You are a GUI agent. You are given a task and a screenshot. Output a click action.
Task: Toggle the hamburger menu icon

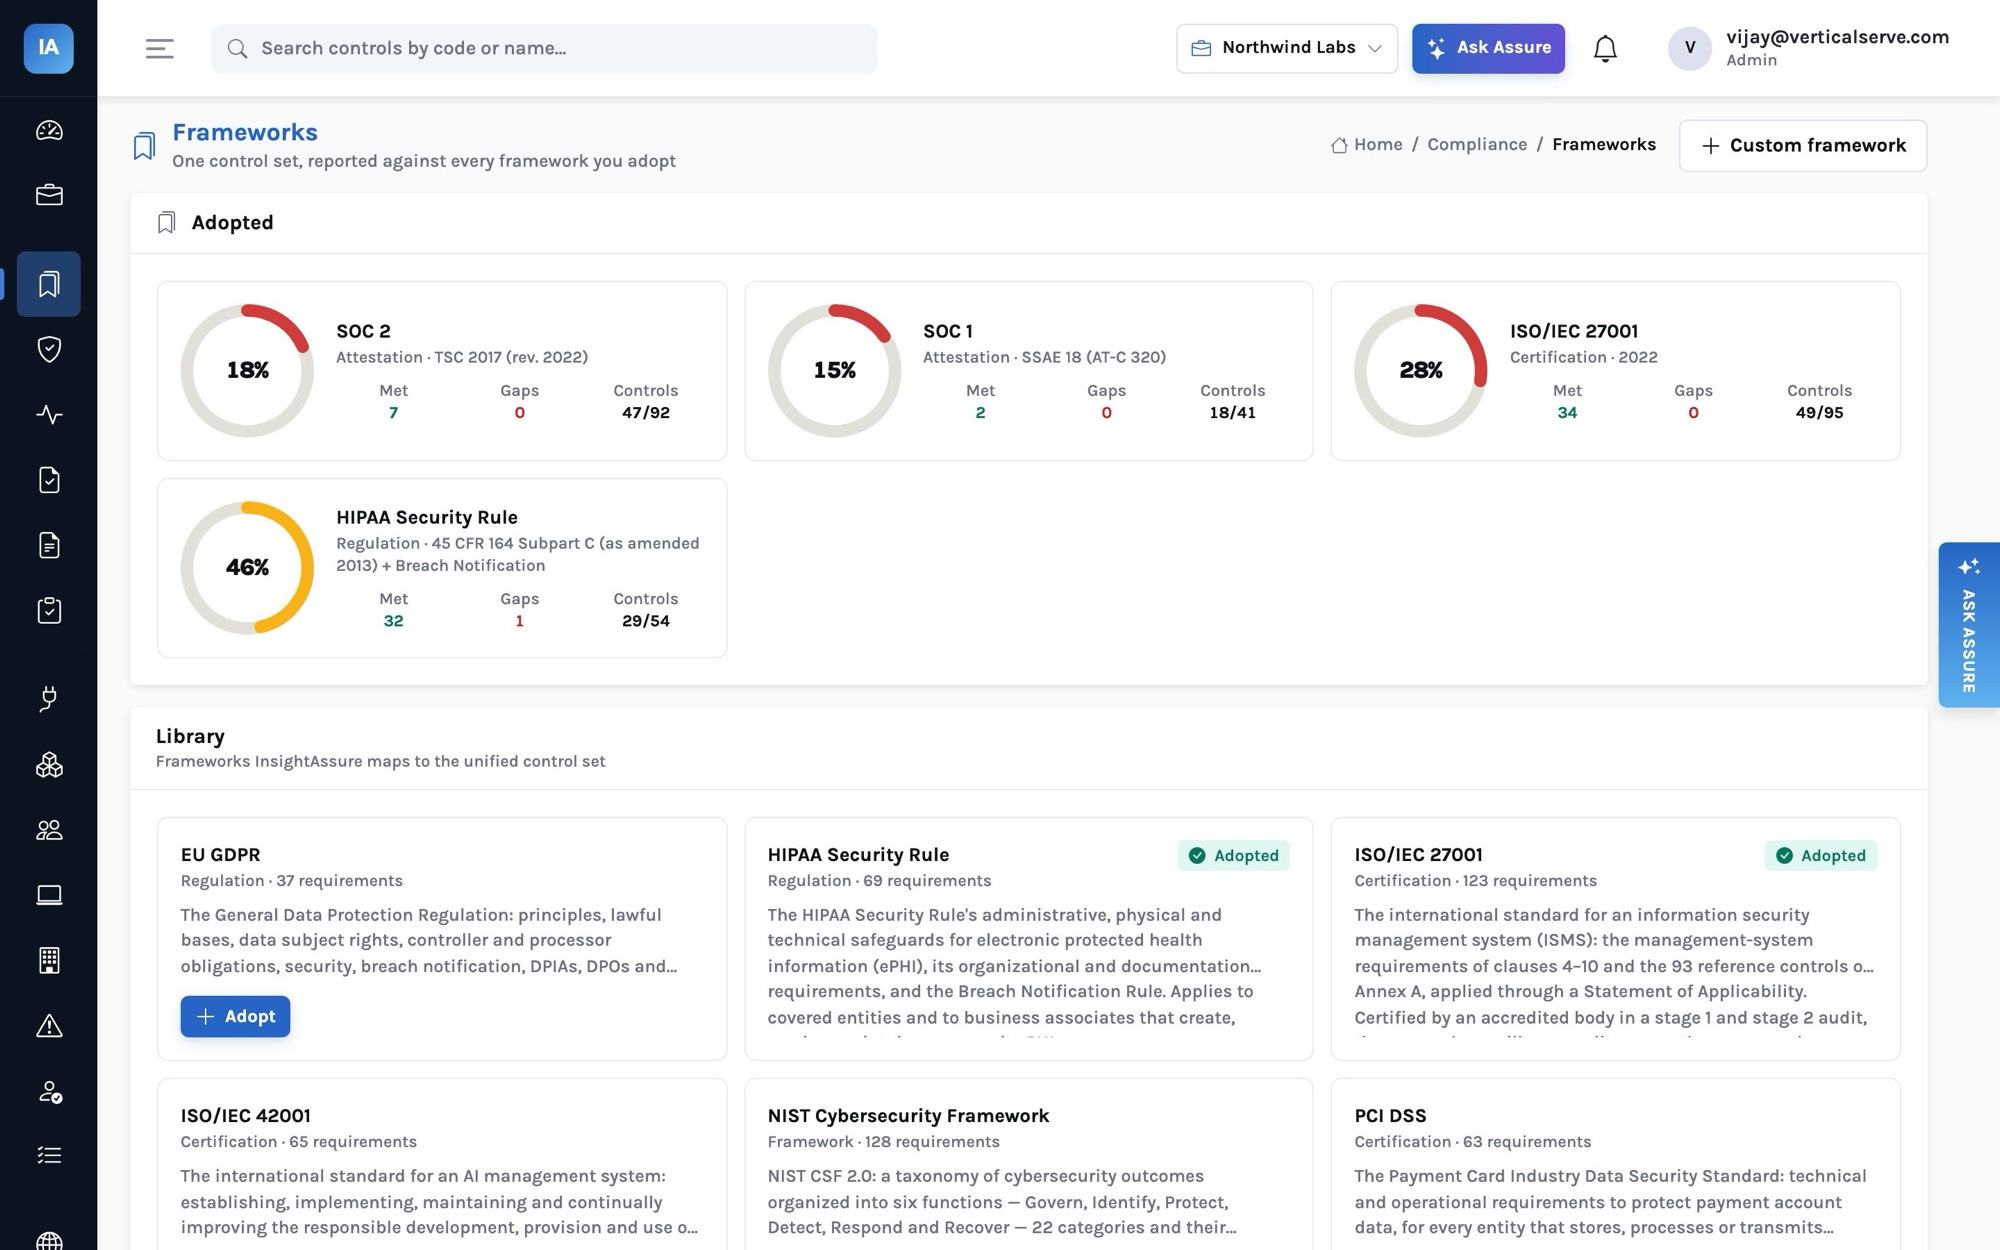coord(159,48)
